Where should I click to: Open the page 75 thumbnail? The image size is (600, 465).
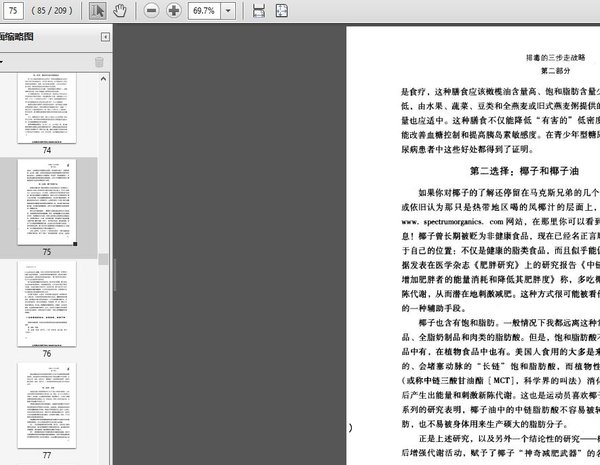(47, 202)
